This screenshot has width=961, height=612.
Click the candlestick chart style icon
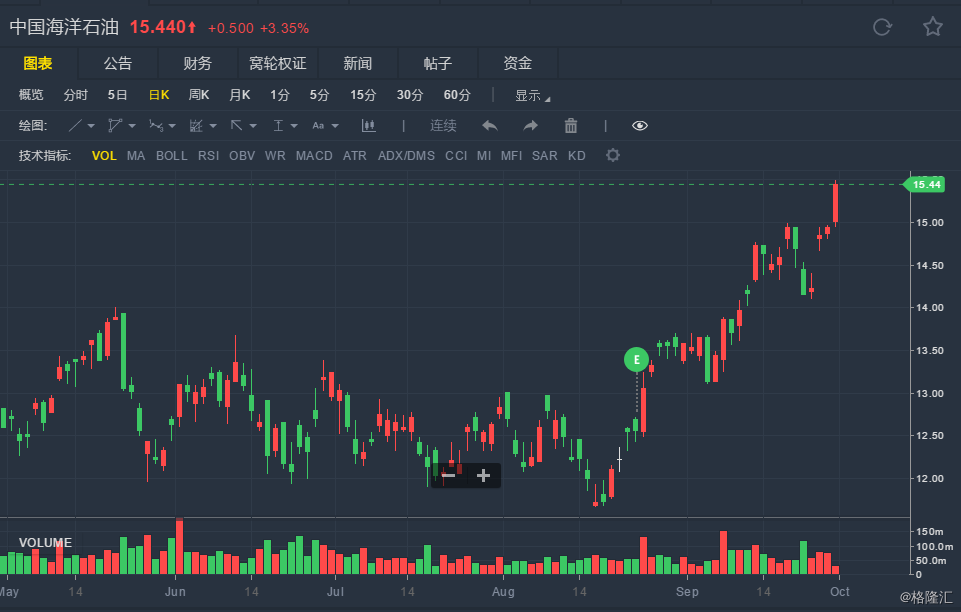click(x=368, y=126)
